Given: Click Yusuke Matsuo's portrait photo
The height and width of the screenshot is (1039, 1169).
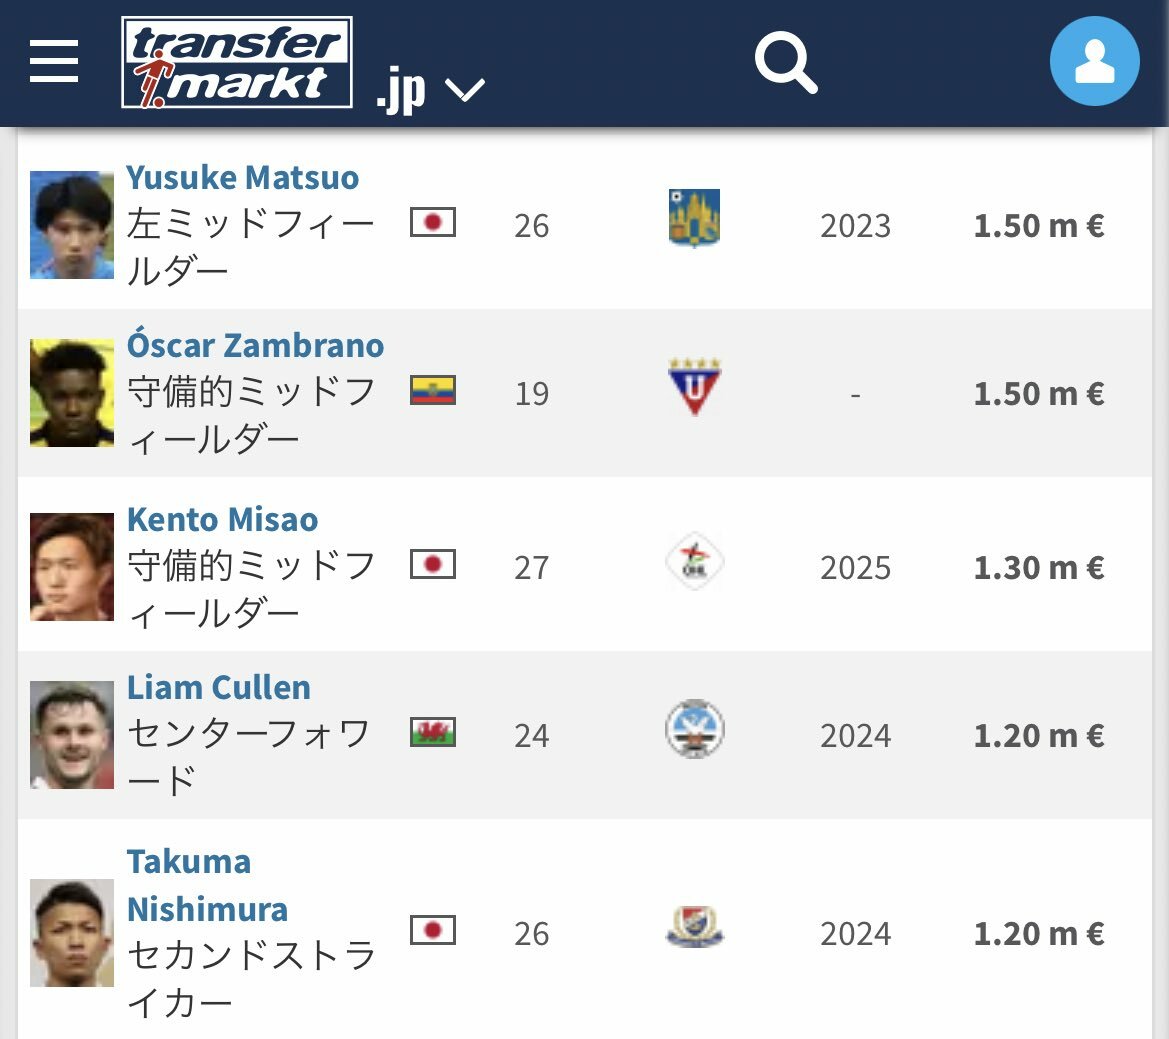Looking at the screenshot, I should point(72,225).
